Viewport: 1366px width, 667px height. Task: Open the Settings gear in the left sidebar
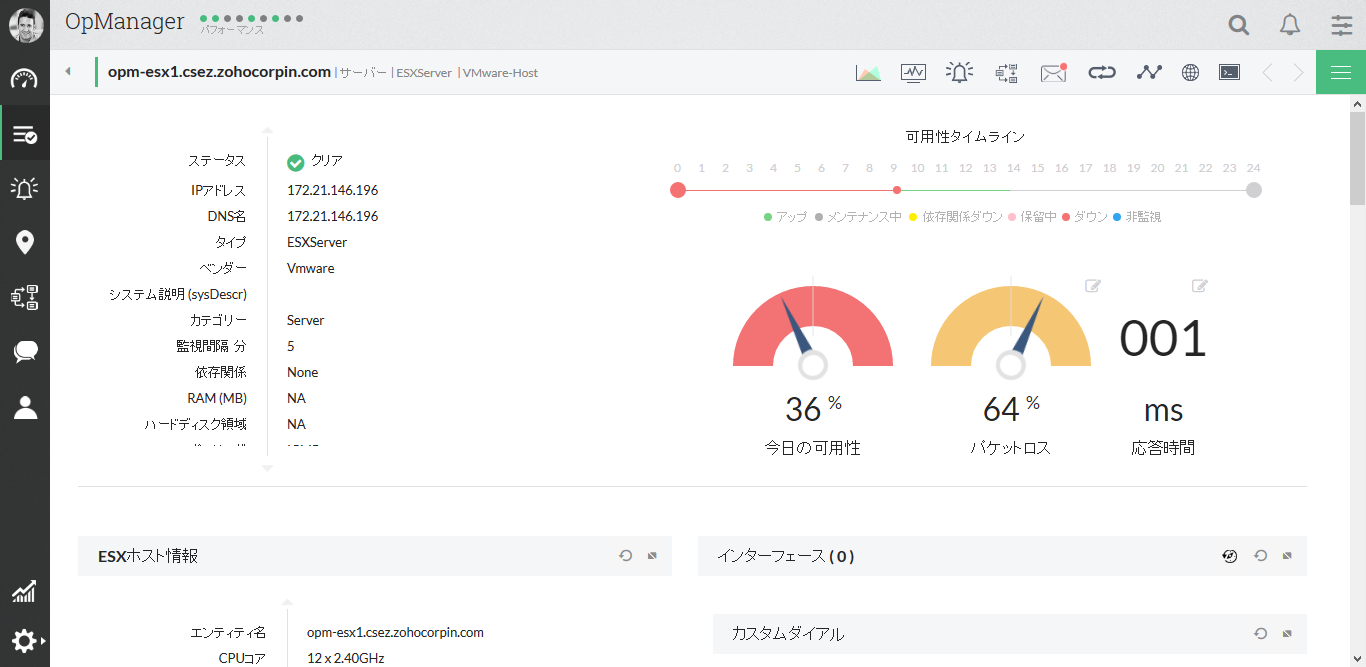pos(24,640)
